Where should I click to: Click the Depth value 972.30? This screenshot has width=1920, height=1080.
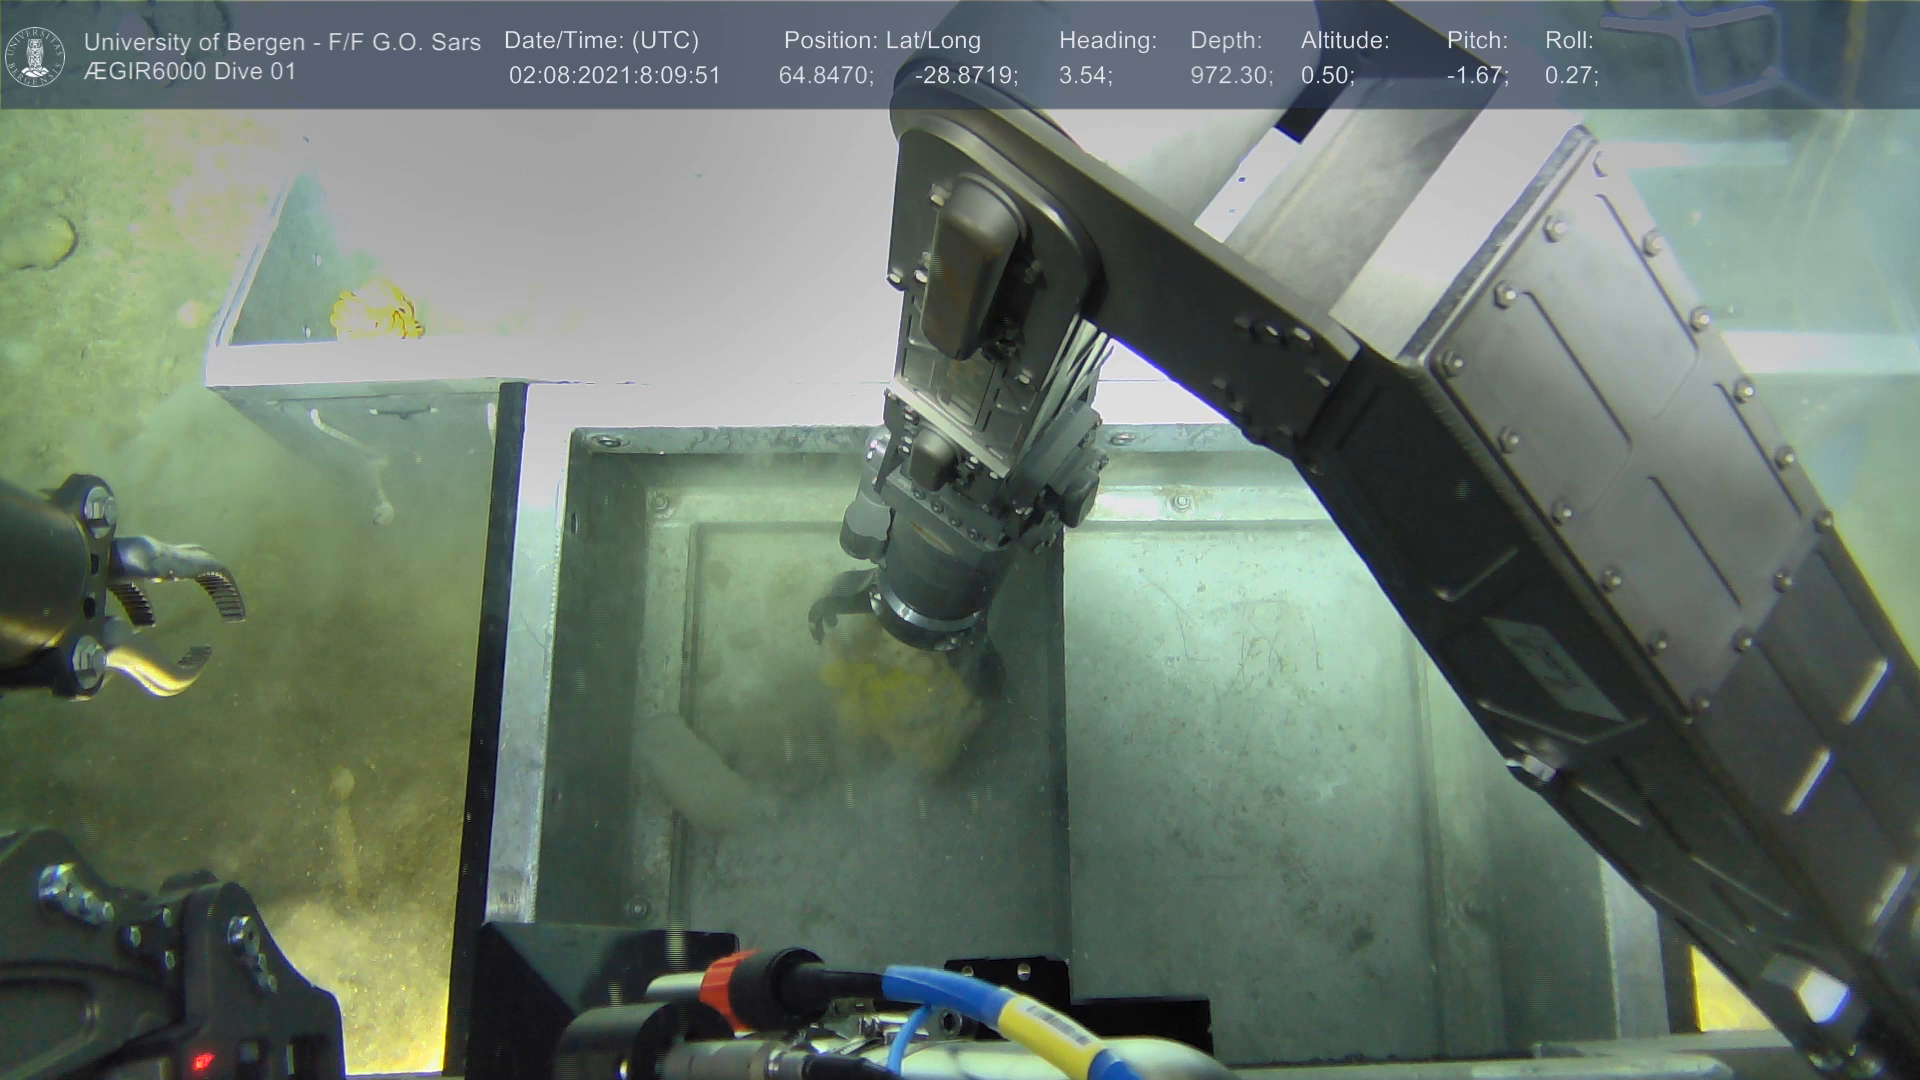(1230, 76)
